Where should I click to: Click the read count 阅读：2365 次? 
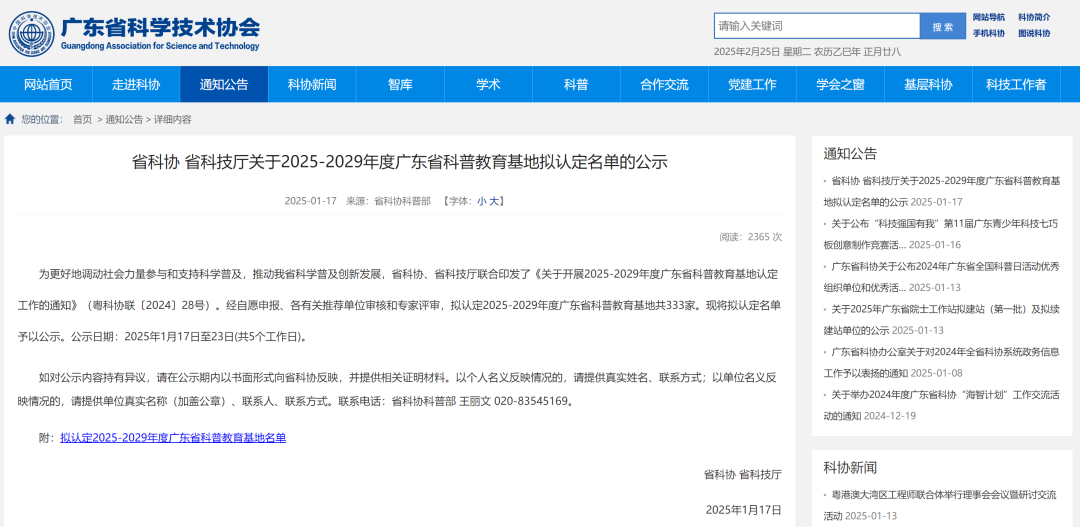pyautogui.click(x=751, y=236)
